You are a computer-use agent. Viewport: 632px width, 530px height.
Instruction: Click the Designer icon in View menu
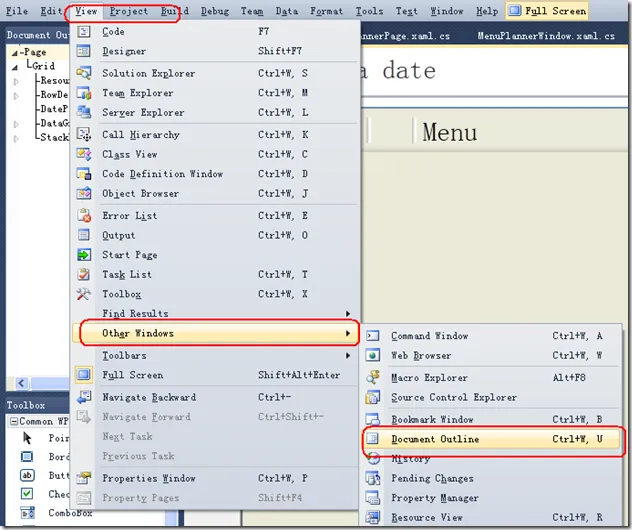[84, 51]
